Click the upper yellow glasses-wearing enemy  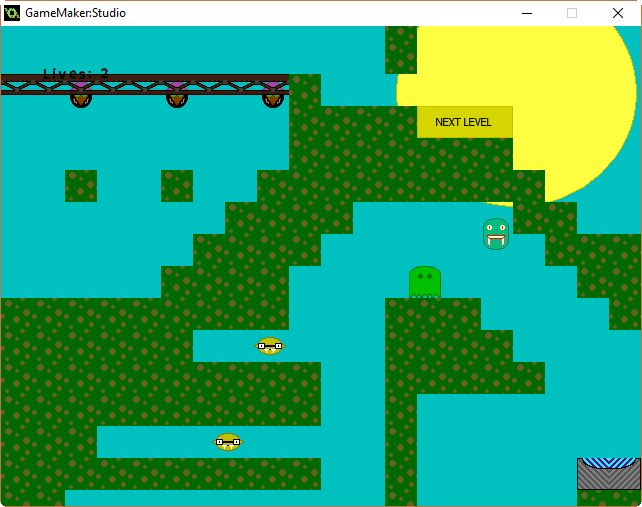(x=269, y=346)
